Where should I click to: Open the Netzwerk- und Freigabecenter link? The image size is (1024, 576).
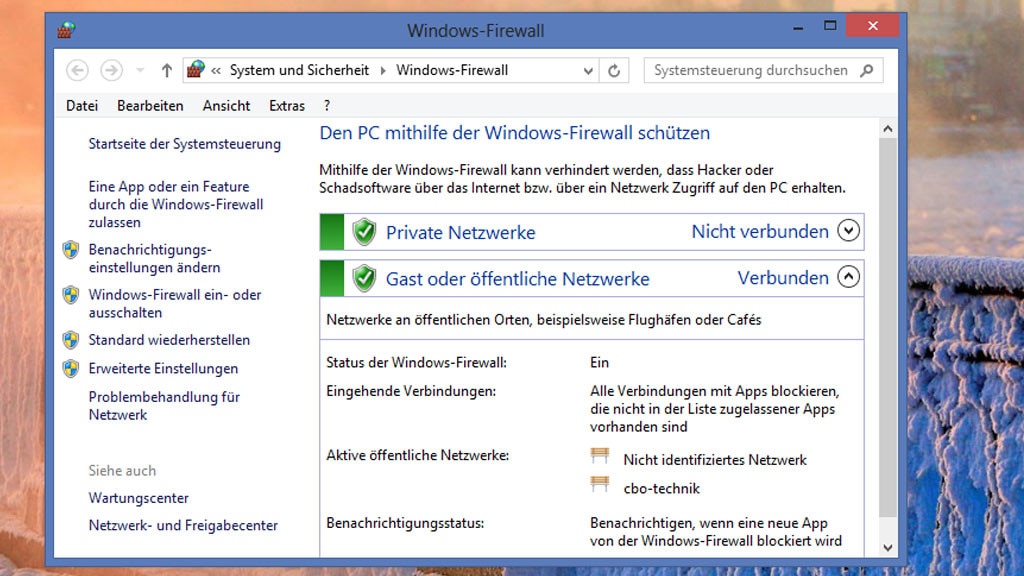tap(183, 525)
